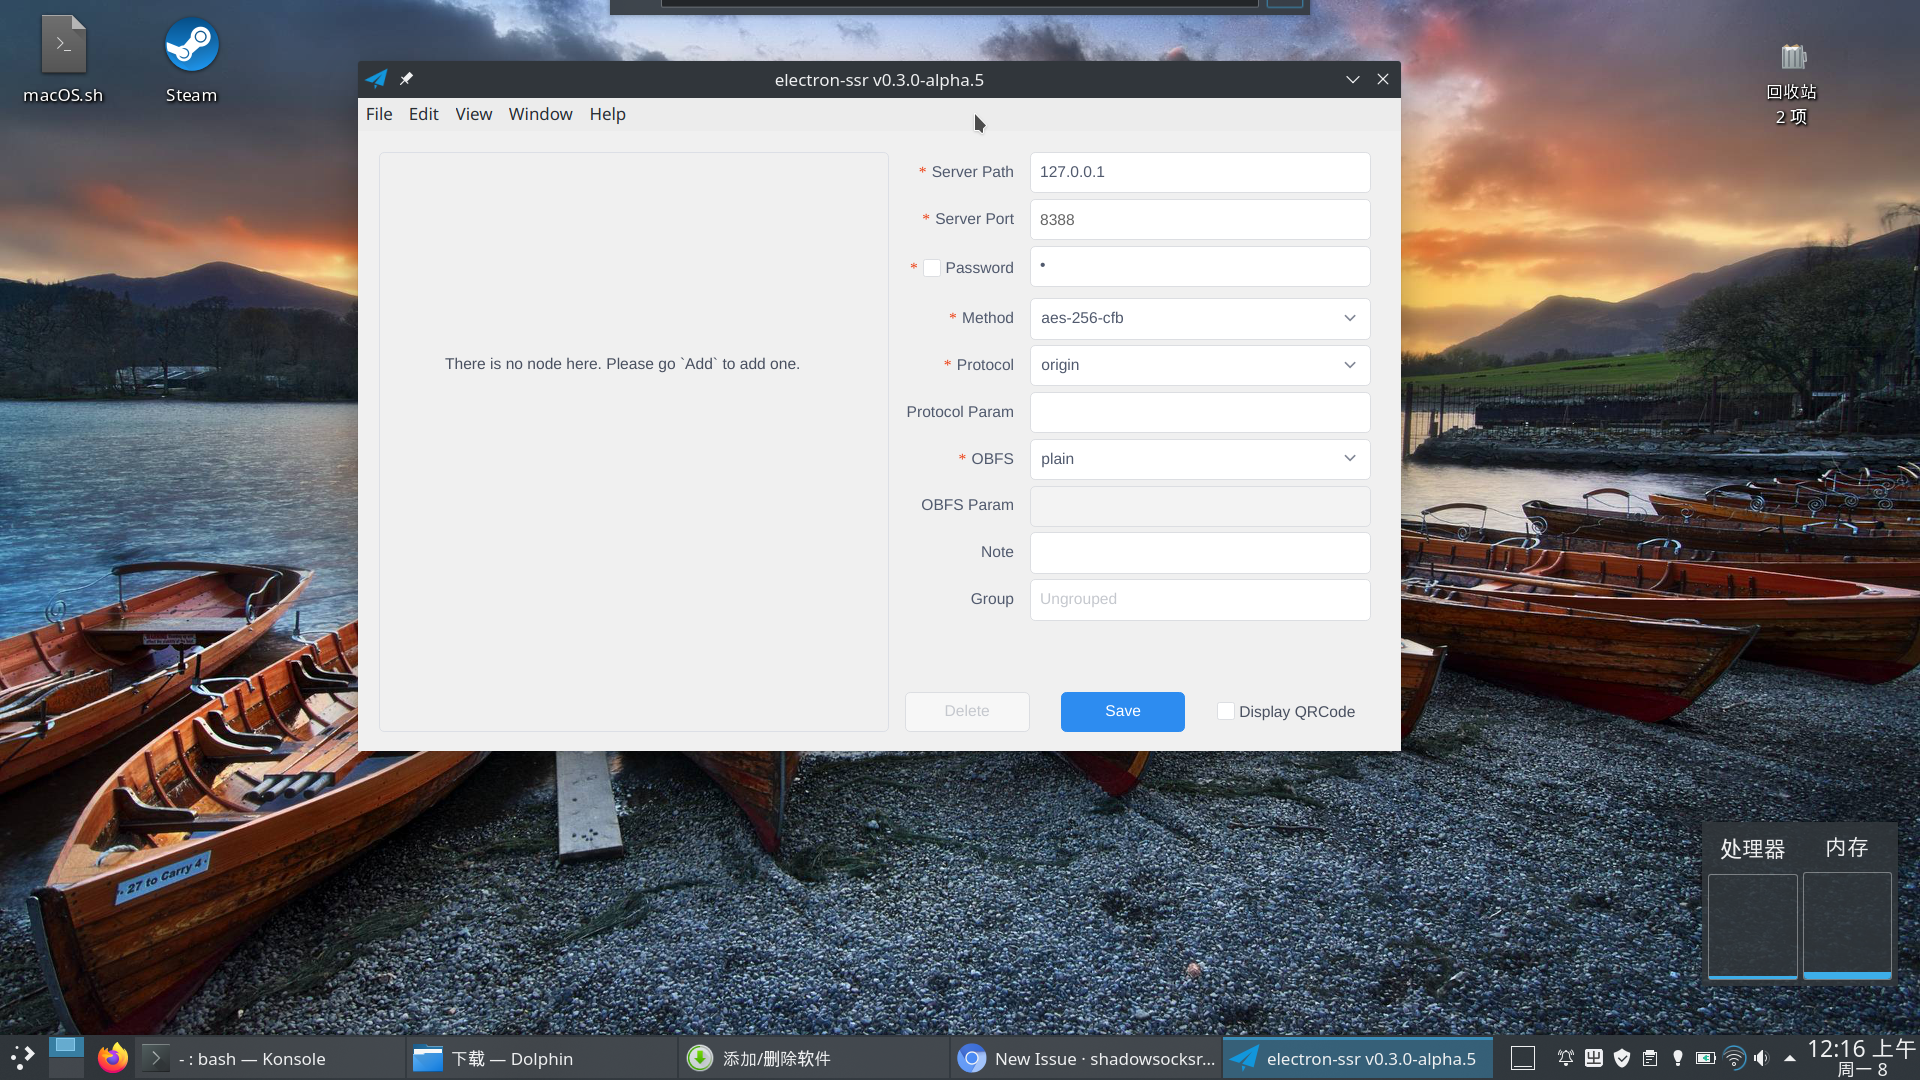Open the Protocol dropdown showing origin
This screenshot has width=1920, height=1080.
tap(1200, 365)
